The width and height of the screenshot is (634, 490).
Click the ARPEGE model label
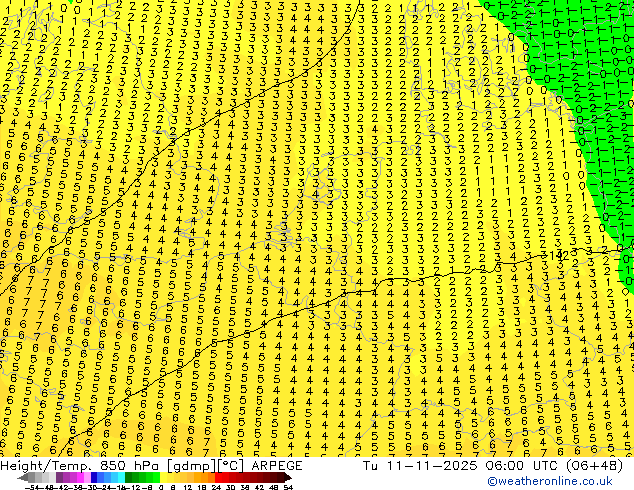277,466
